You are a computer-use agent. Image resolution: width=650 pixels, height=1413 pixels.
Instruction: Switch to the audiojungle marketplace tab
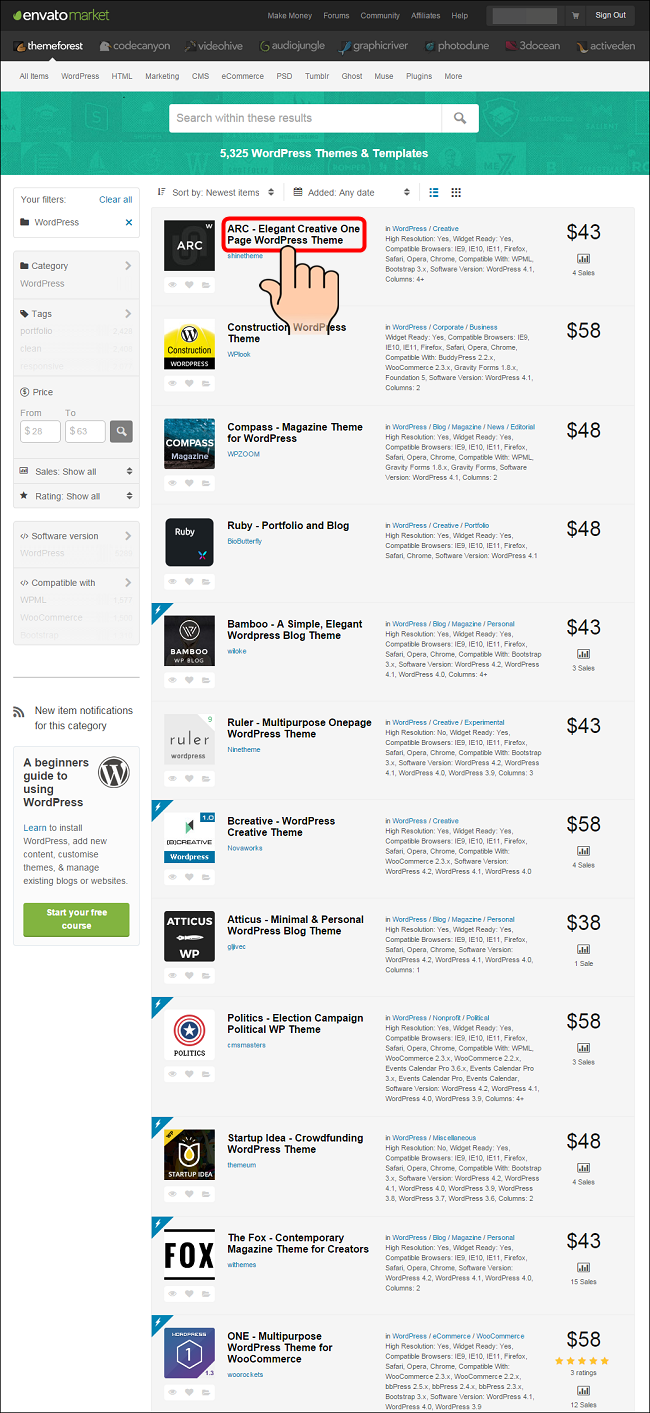point(294,46)
